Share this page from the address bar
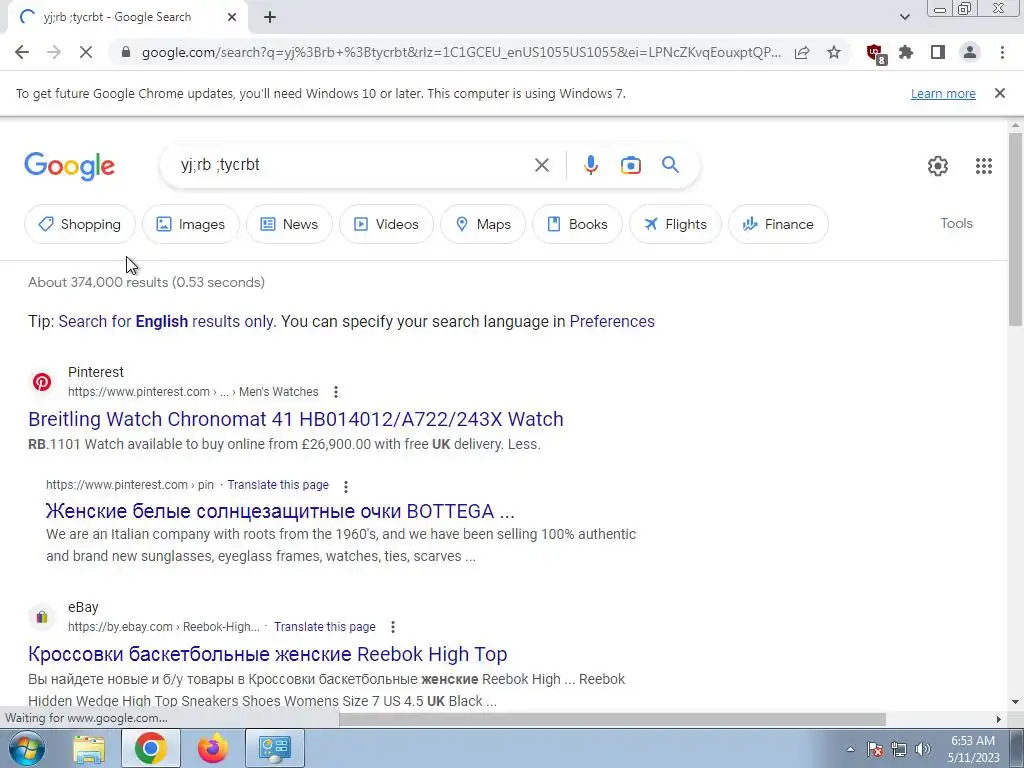 pos(802,52)
